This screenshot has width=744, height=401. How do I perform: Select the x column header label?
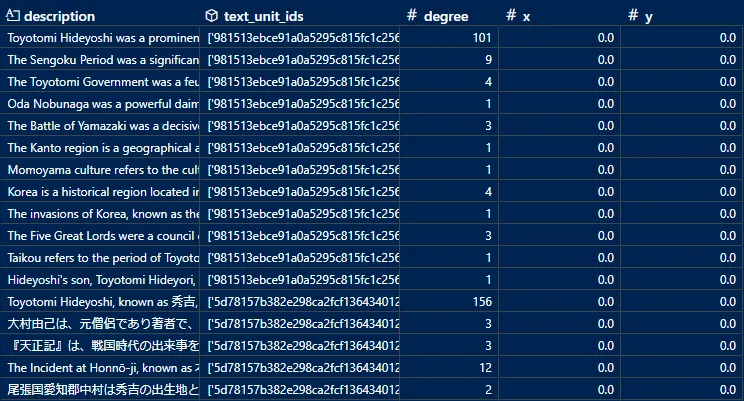526,17
